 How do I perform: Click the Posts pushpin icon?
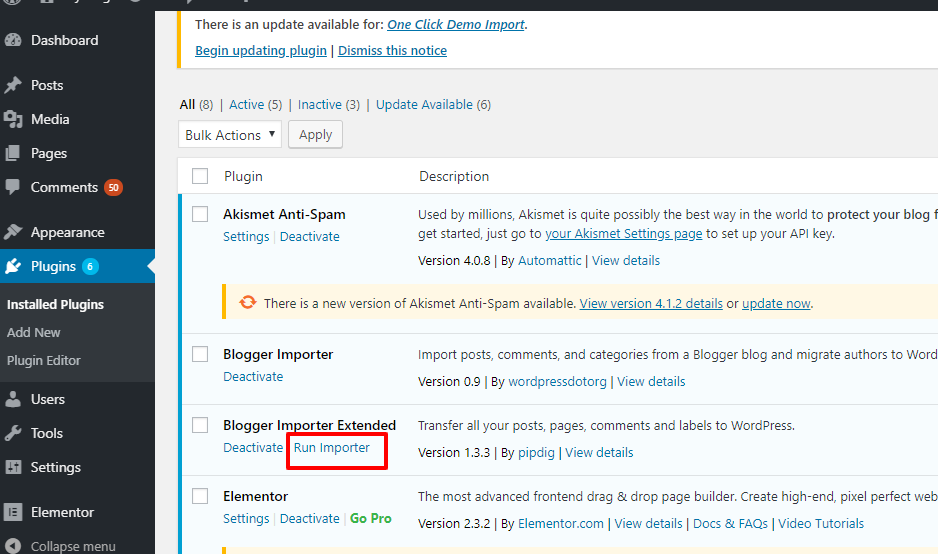(x=13, y=85)
